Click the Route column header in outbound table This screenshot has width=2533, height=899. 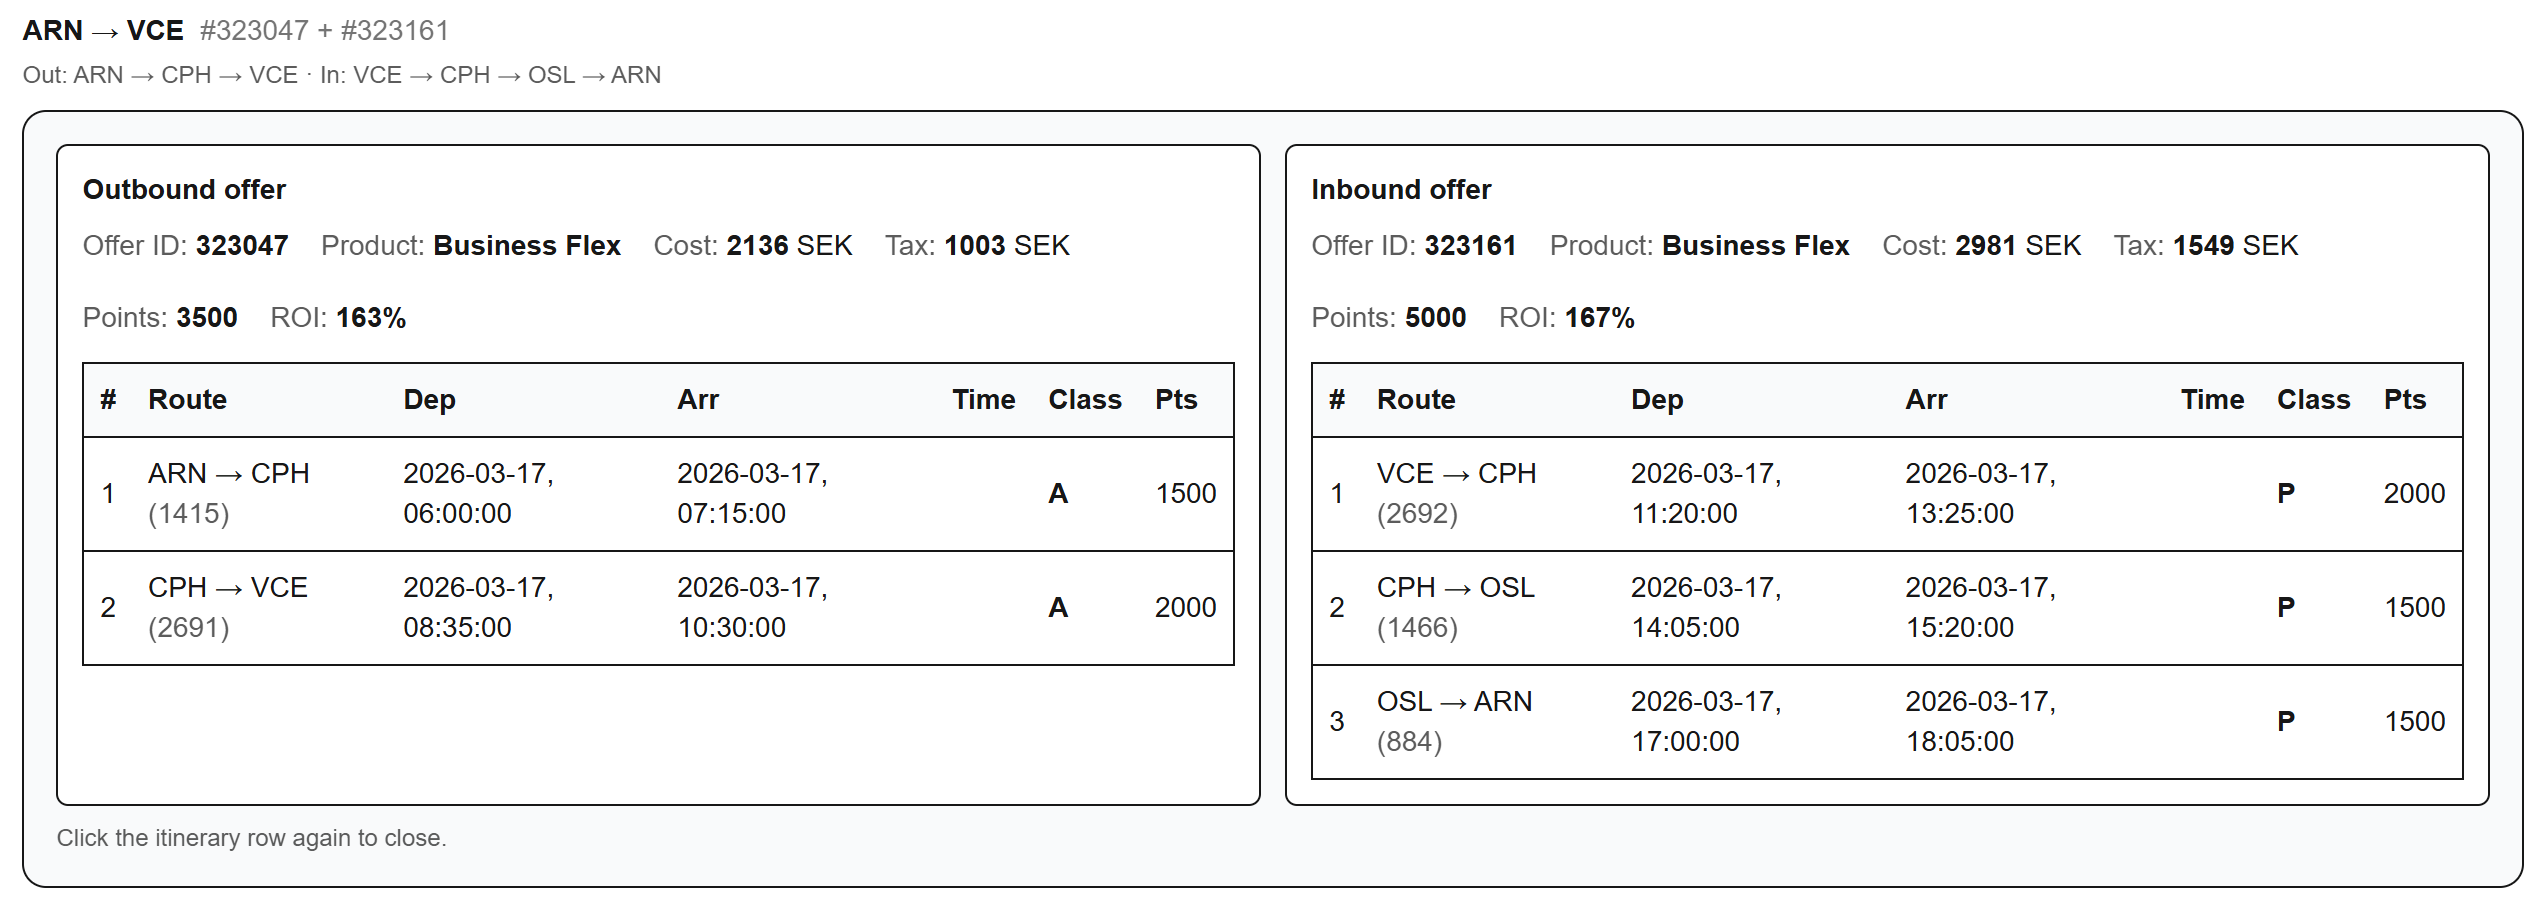coord(187,400)
